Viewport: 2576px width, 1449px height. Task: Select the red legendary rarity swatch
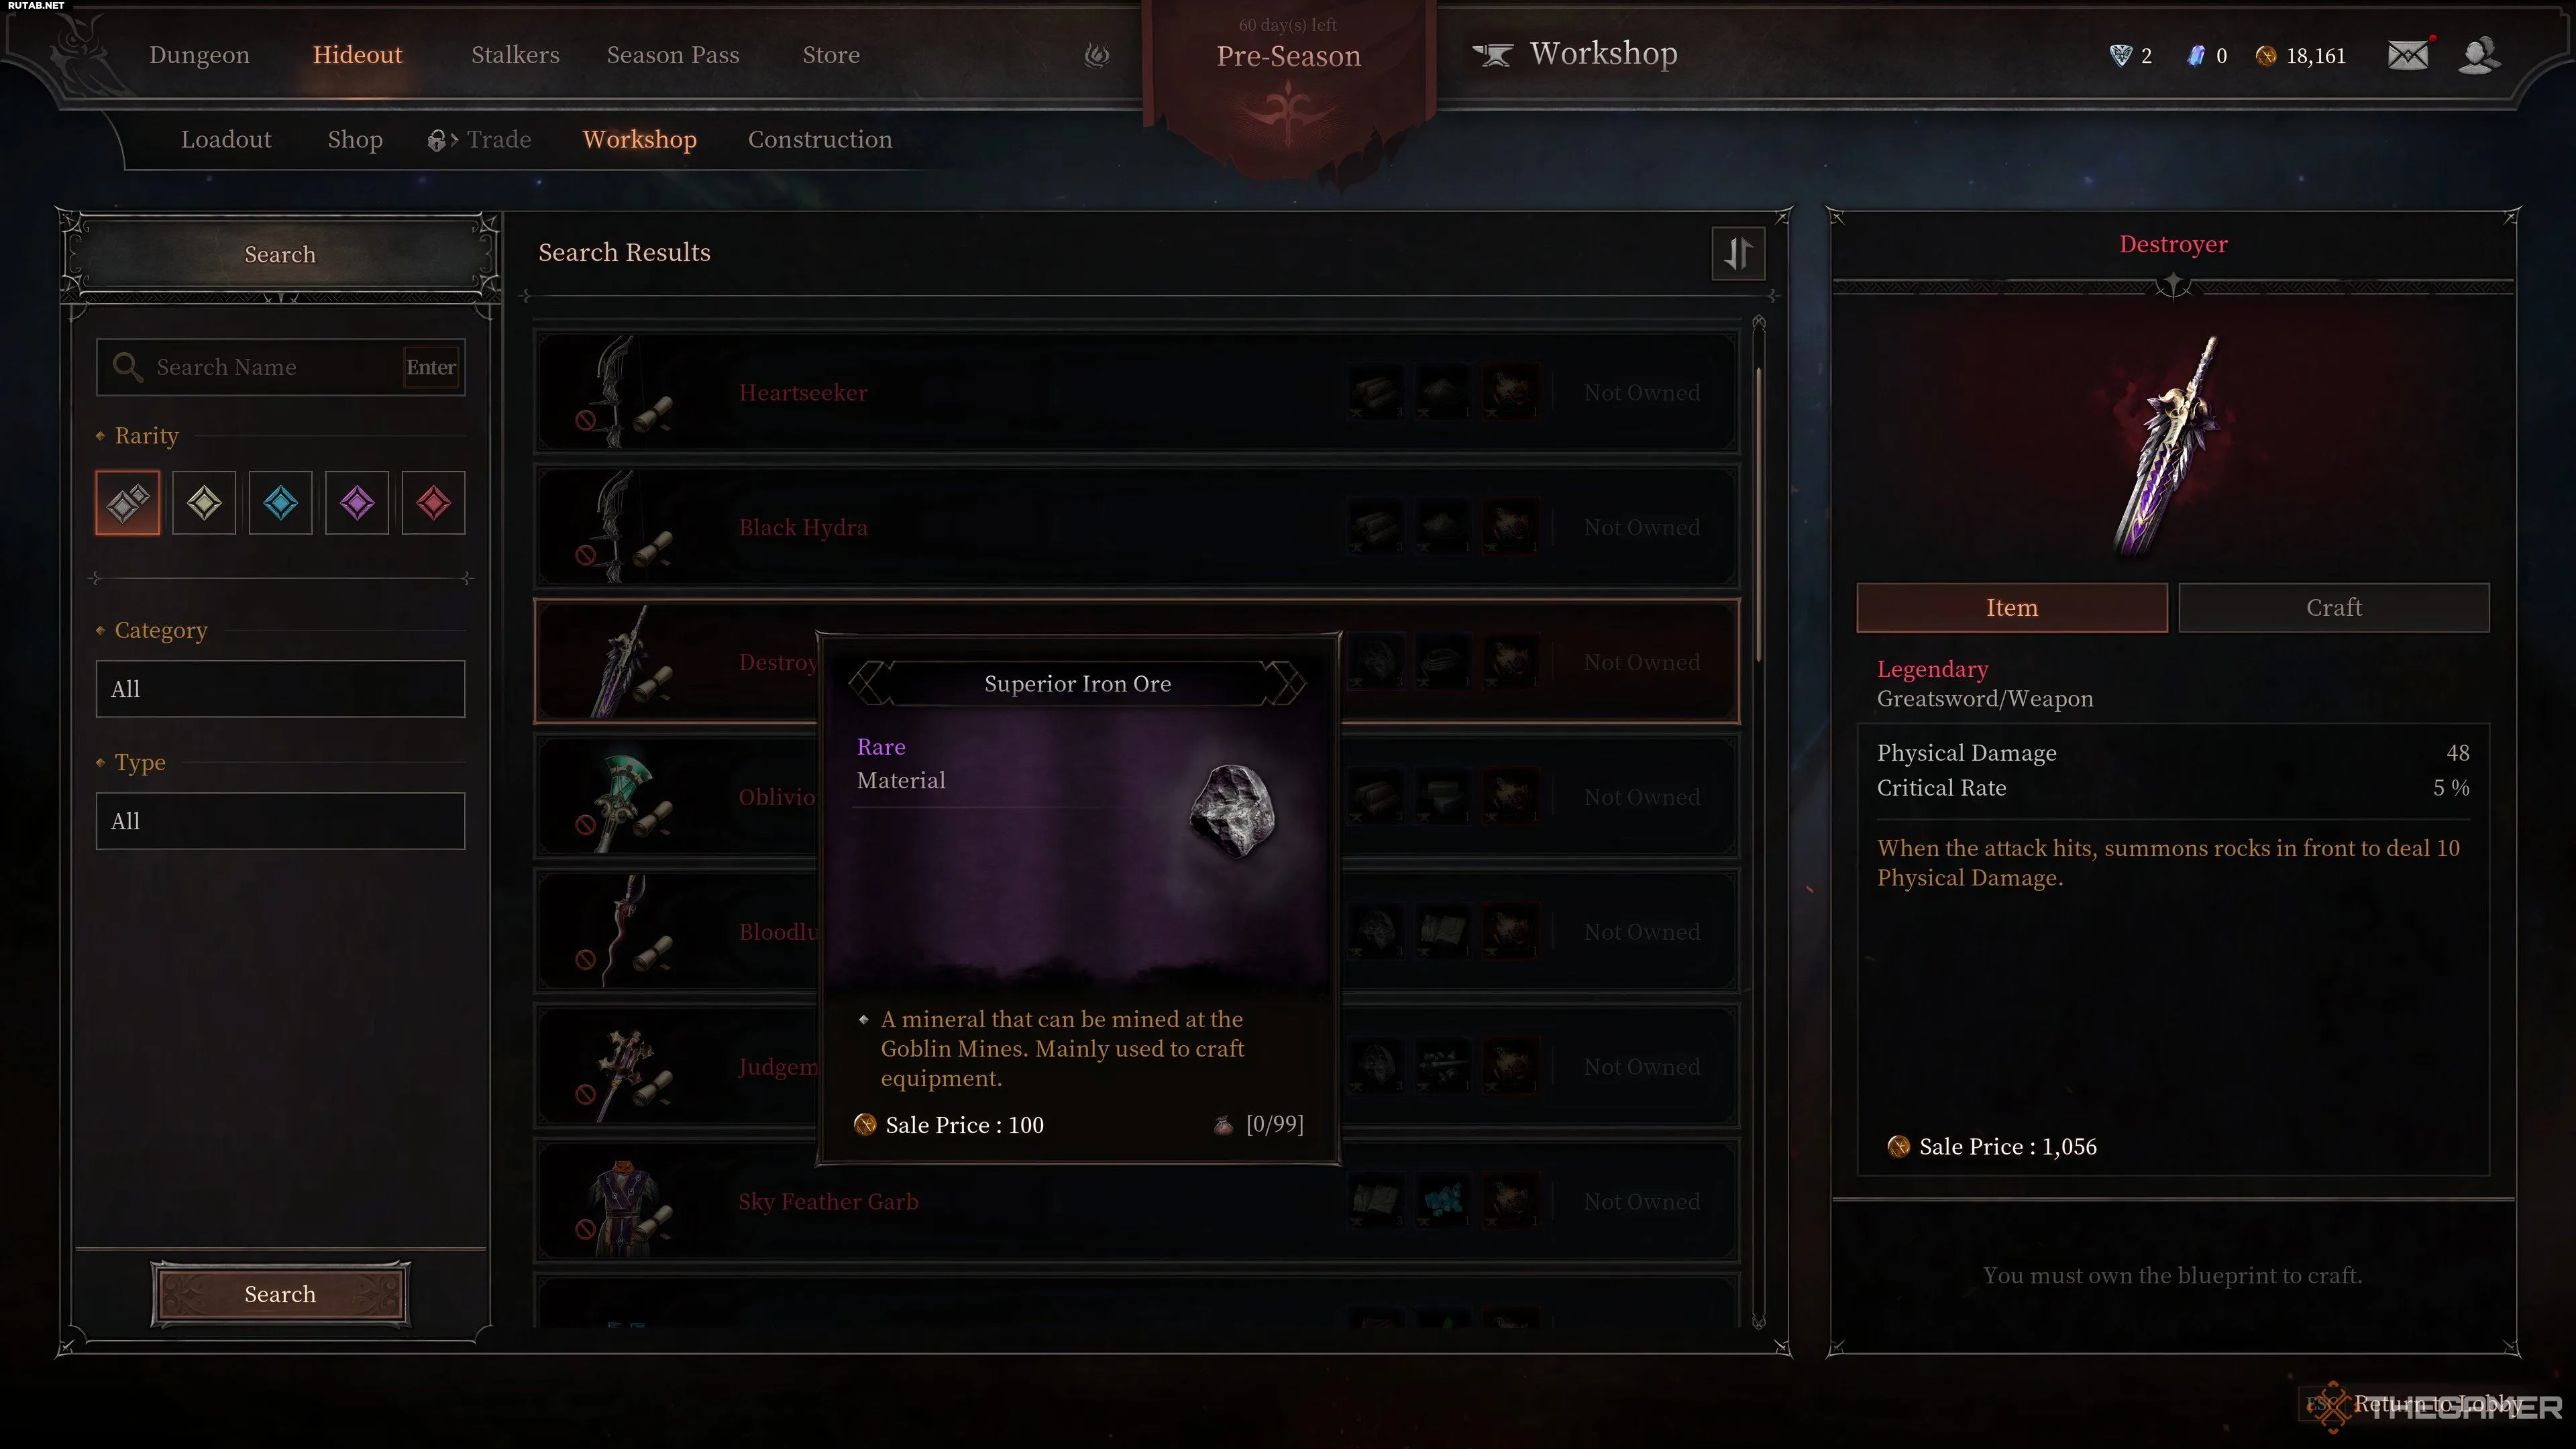[433, 503]
